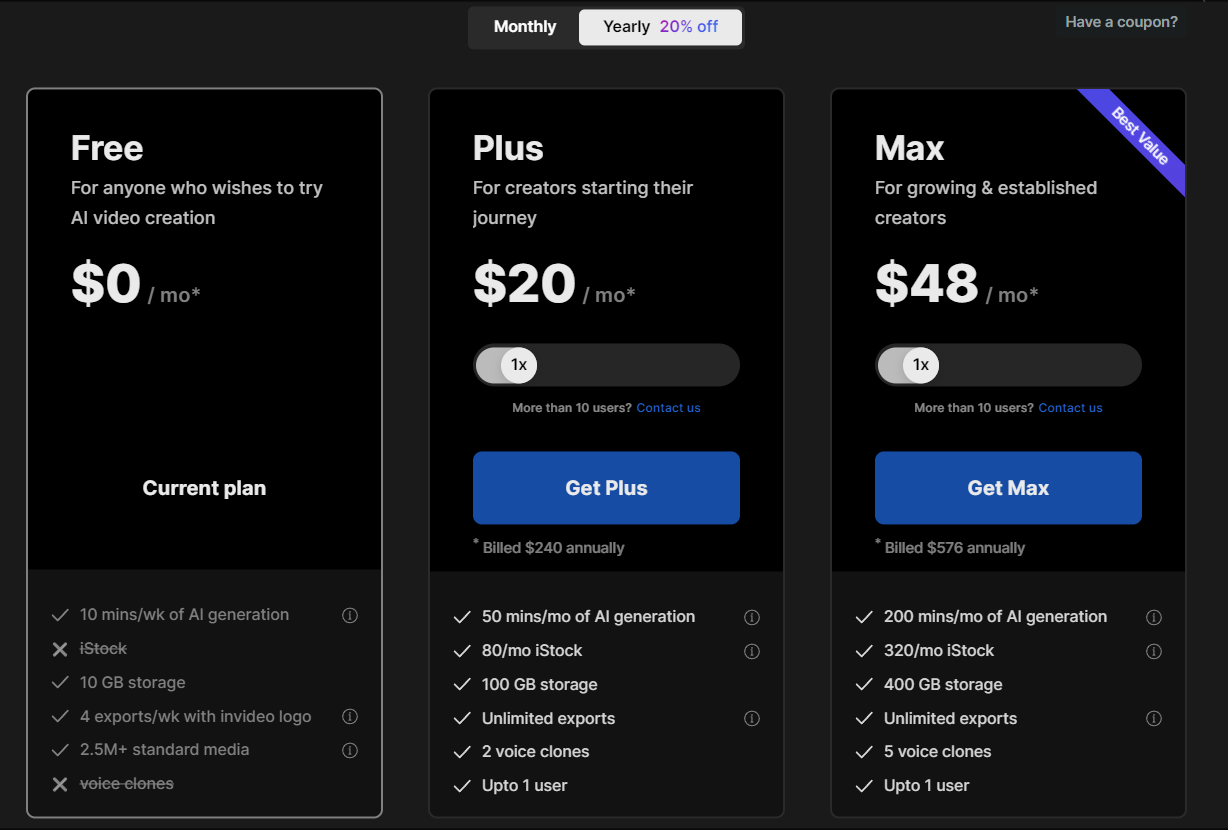Click the Max plan 1x user slider
1228x830 pixels.
pyautogui.click(x=921, y=365)
